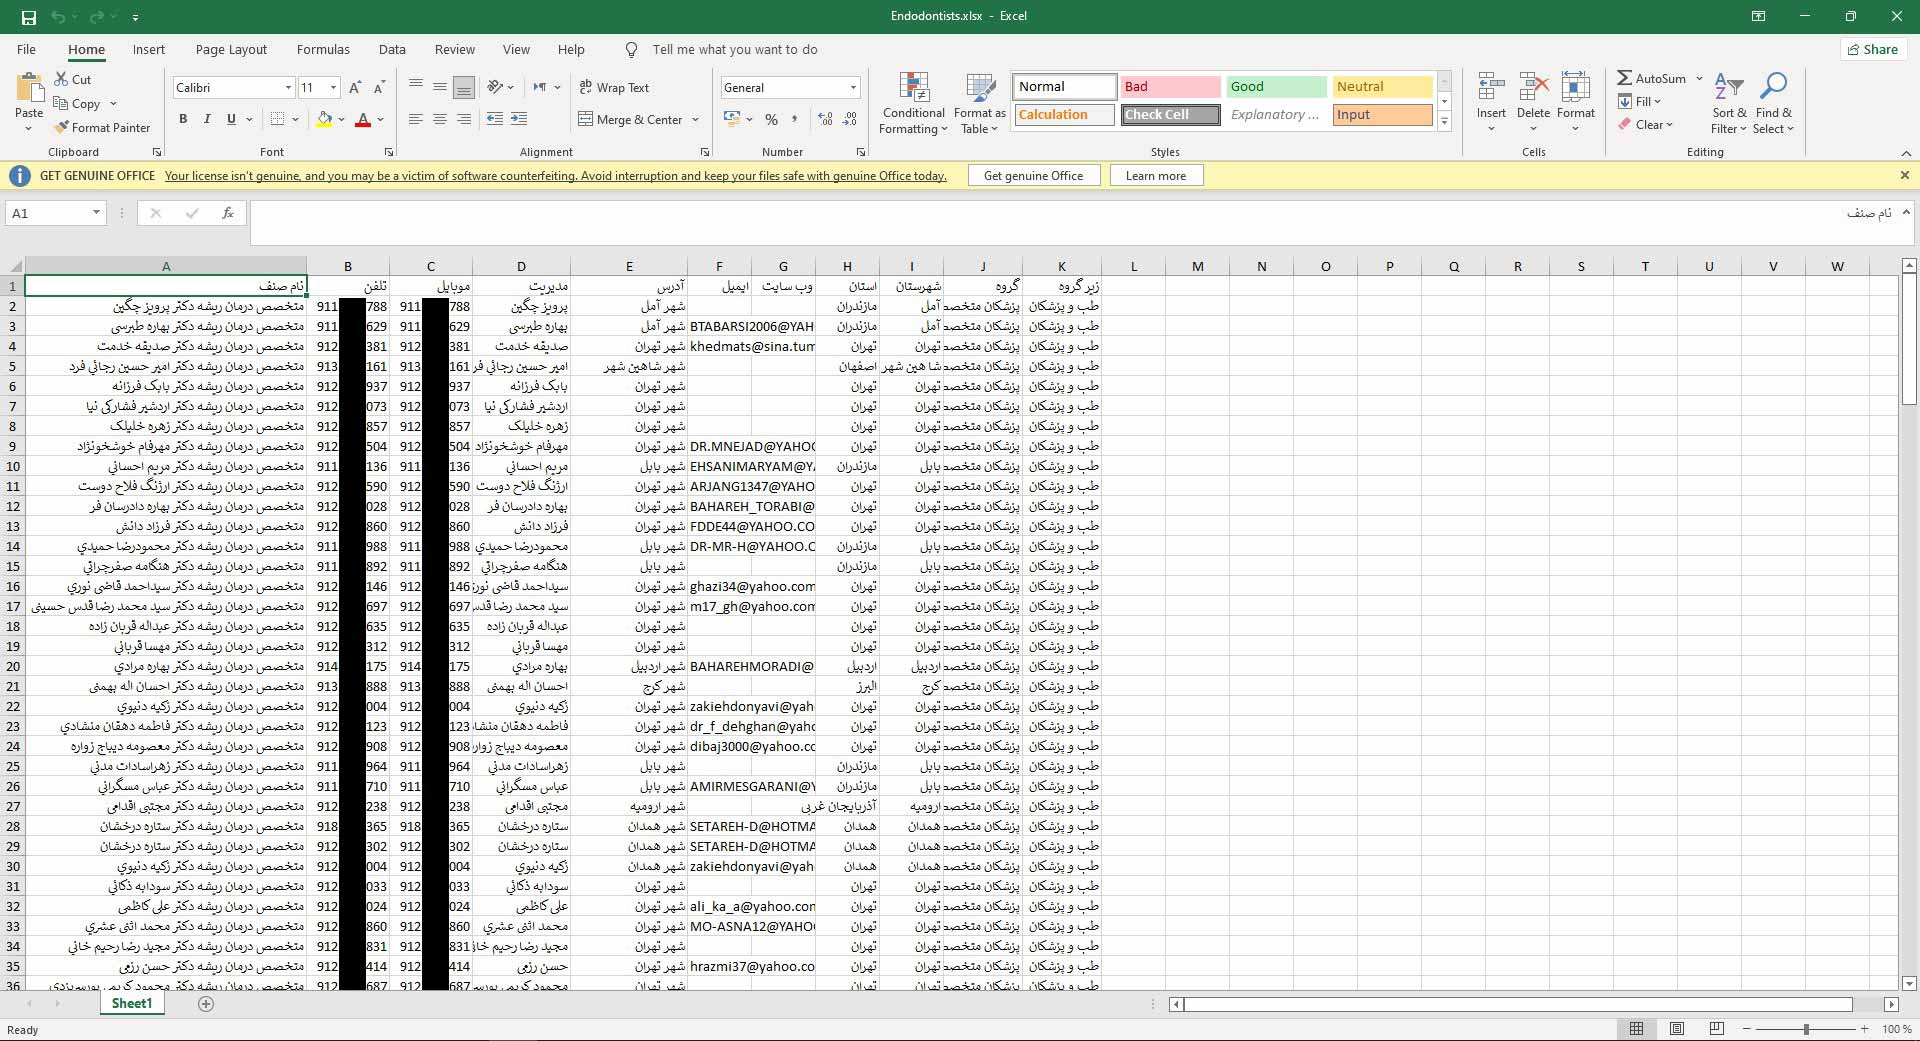Click the AutoSum sigma icon
The width and height of the screenshot is (1920, 1041).
(1625, 78)
